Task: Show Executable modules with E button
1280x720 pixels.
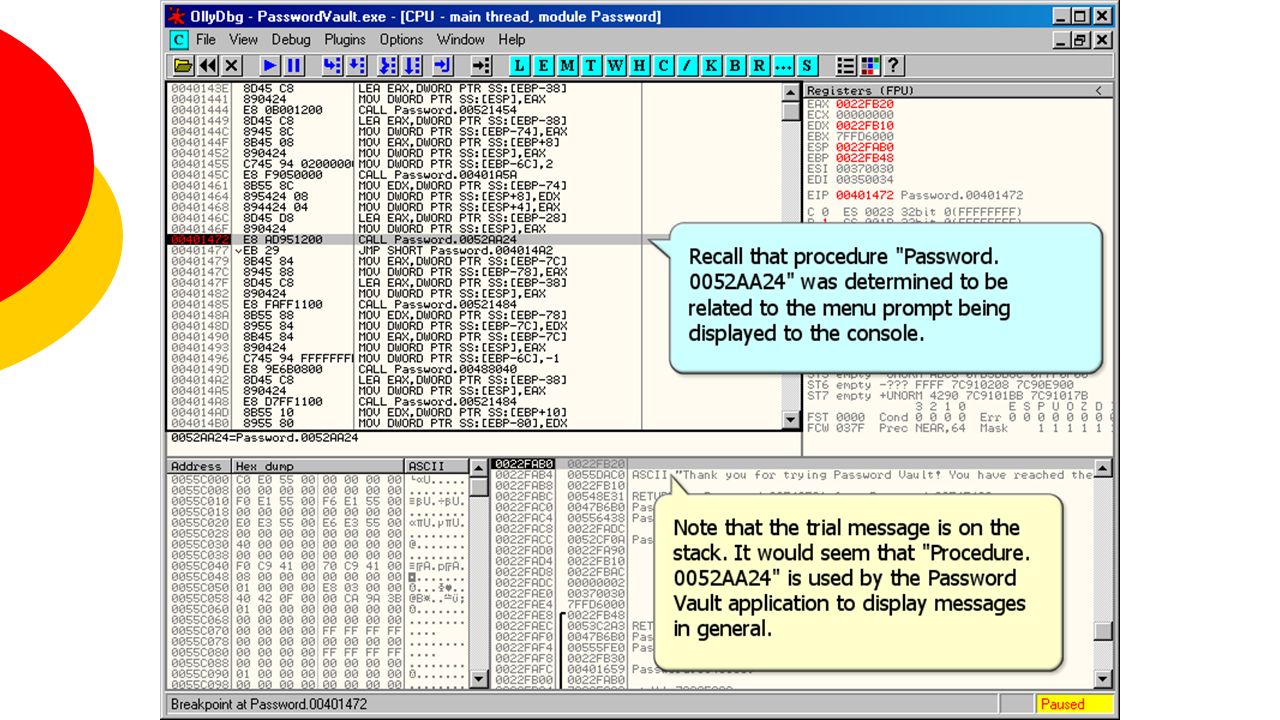Action: click(544, 66)
